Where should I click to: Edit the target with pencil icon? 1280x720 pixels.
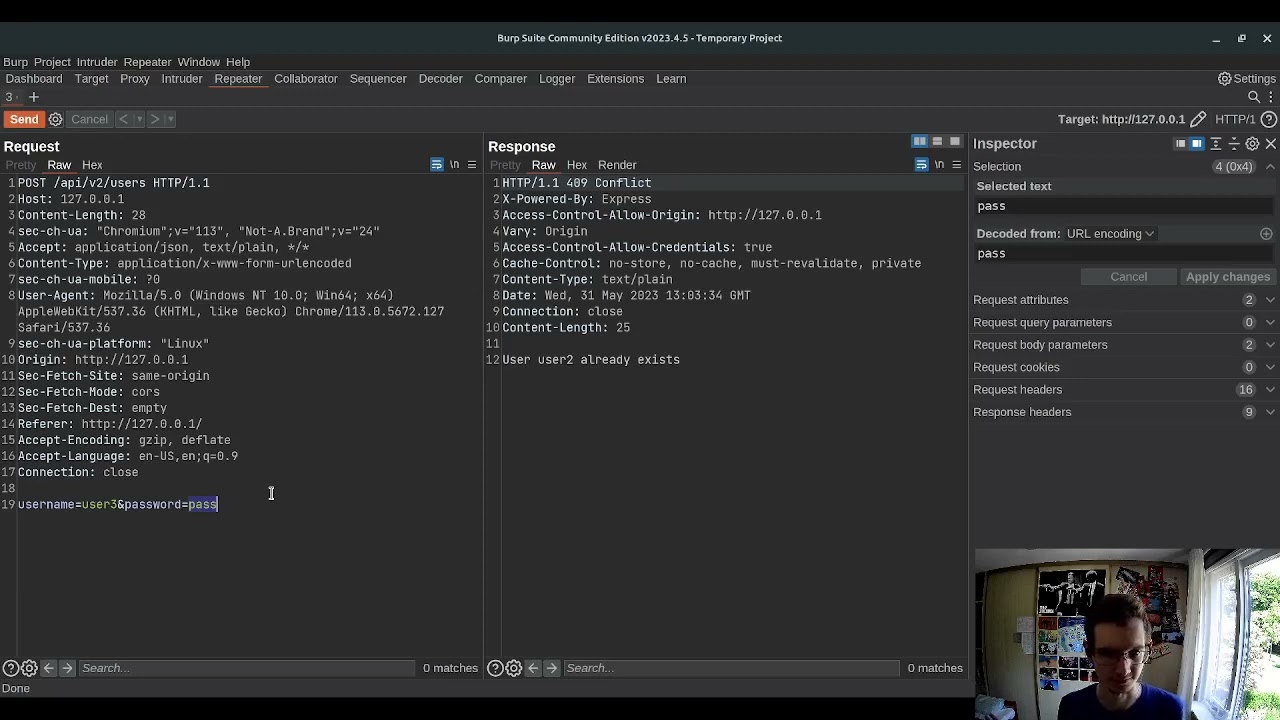point(1198,120)
